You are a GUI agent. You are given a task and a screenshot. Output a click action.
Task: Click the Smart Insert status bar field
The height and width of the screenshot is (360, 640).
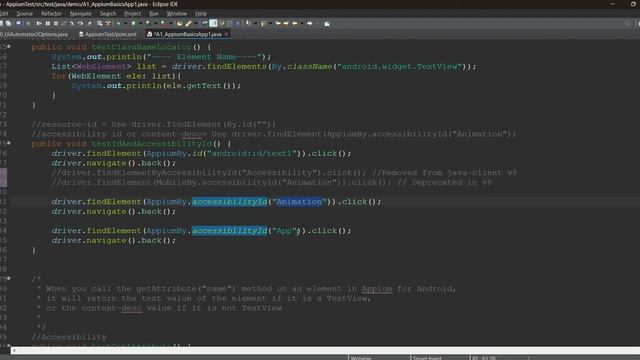tap(427, 358)
